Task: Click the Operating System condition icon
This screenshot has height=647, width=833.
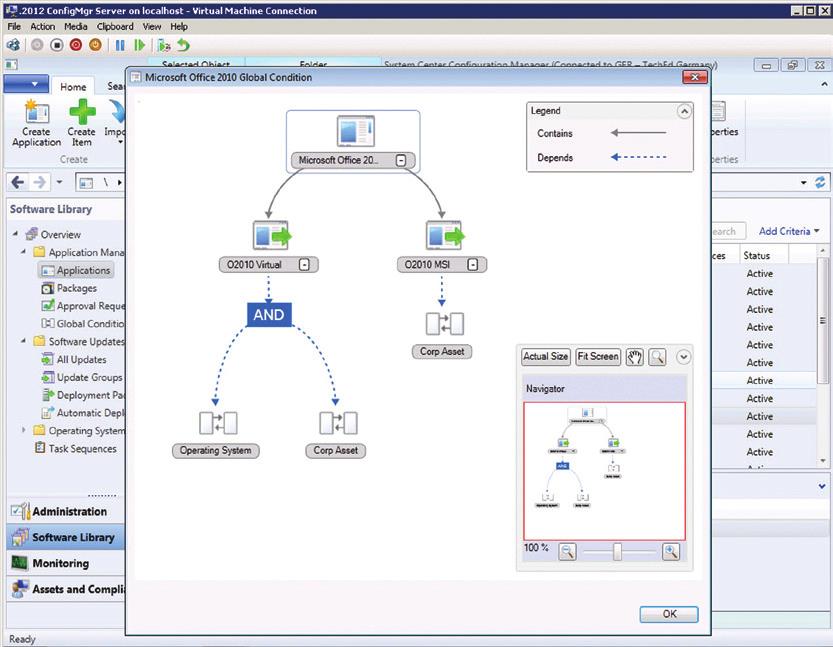Action: tap(218, 423)
